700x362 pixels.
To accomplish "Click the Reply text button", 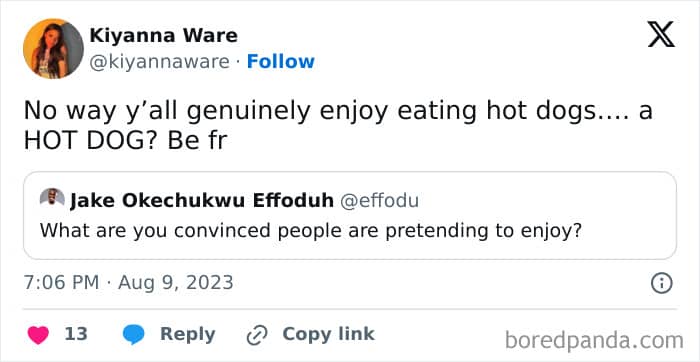I will [188, 334].
